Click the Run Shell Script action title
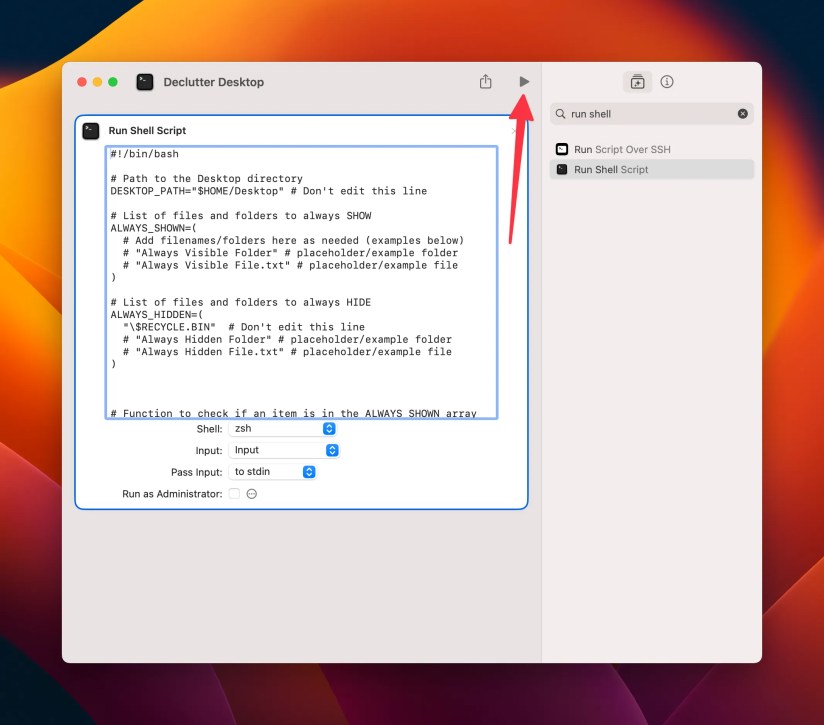Image resolution: width=824 pixels, height=725 pixels. coord(147,130)
